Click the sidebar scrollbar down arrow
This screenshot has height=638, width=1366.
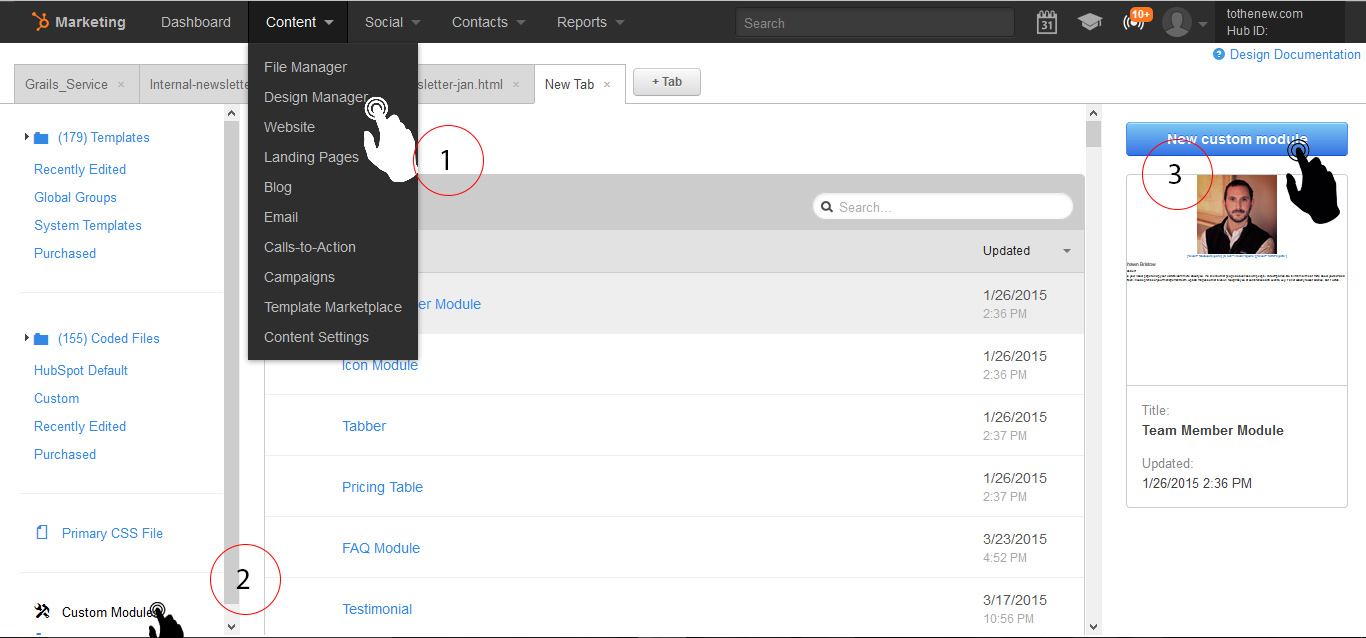(x=232, y=627)
